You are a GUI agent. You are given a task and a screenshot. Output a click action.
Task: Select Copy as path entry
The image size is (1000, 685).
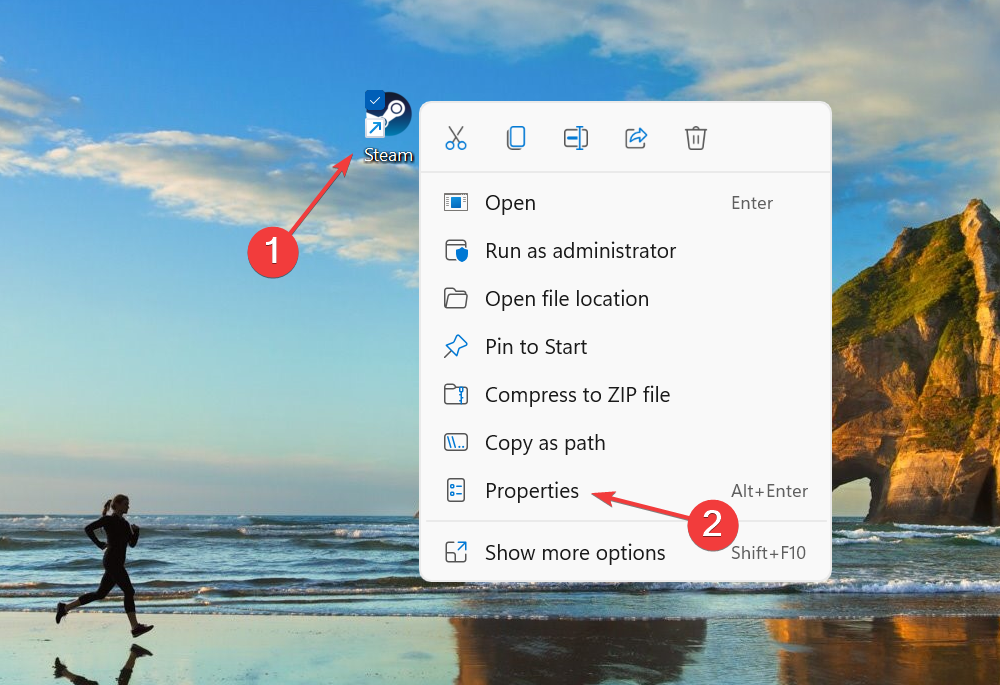coord(625,443)
